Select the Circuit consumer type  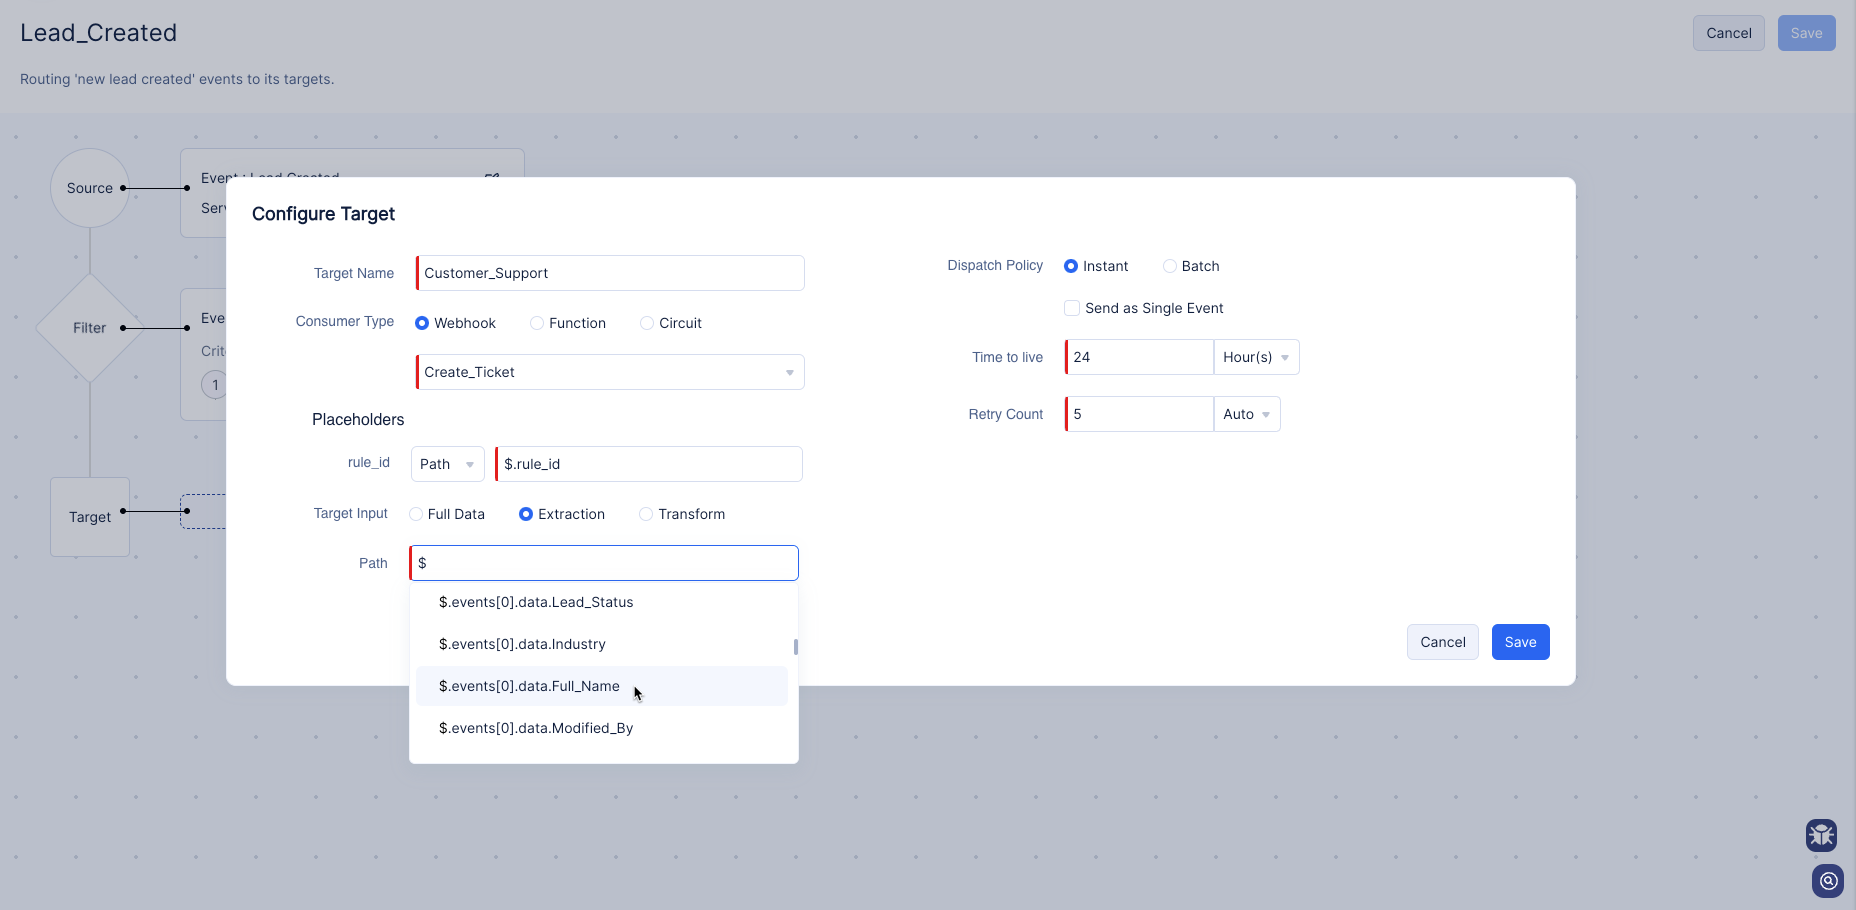647,323
